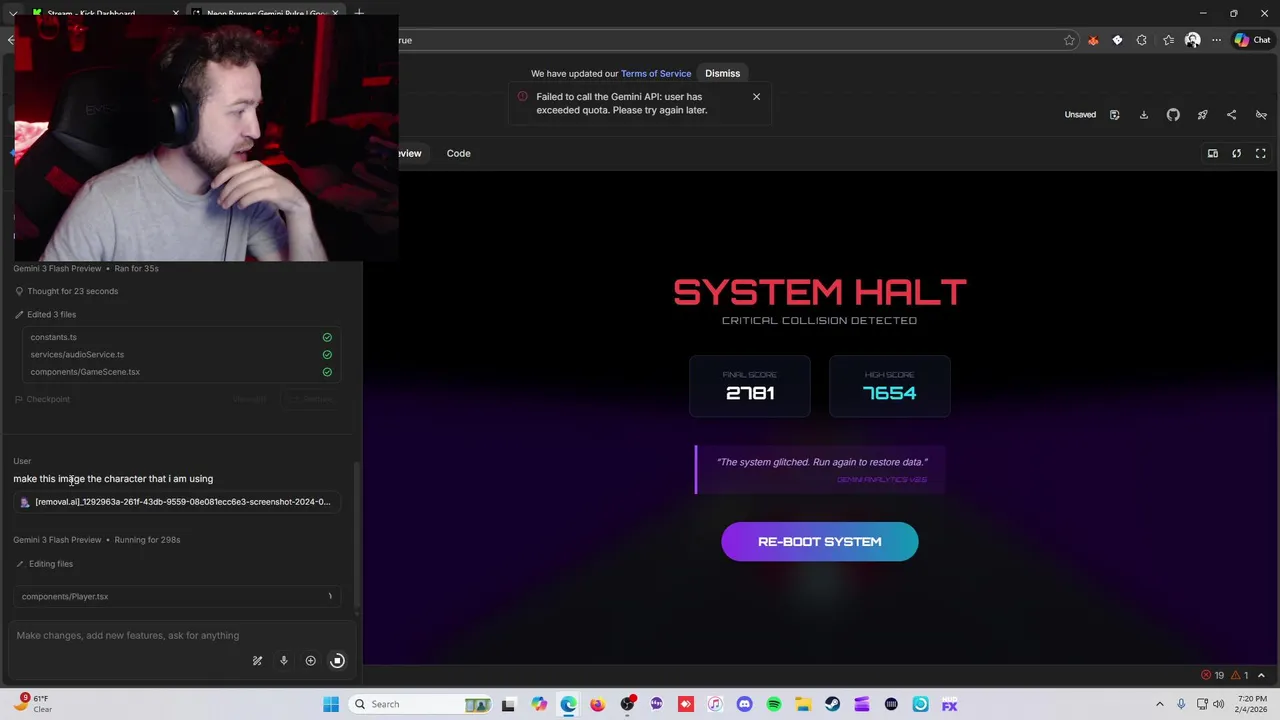Image resolution: width=1280 pixels, height=720 pixels.
Task: Activate the microphone dictation icon
Action: coord(284,660)
